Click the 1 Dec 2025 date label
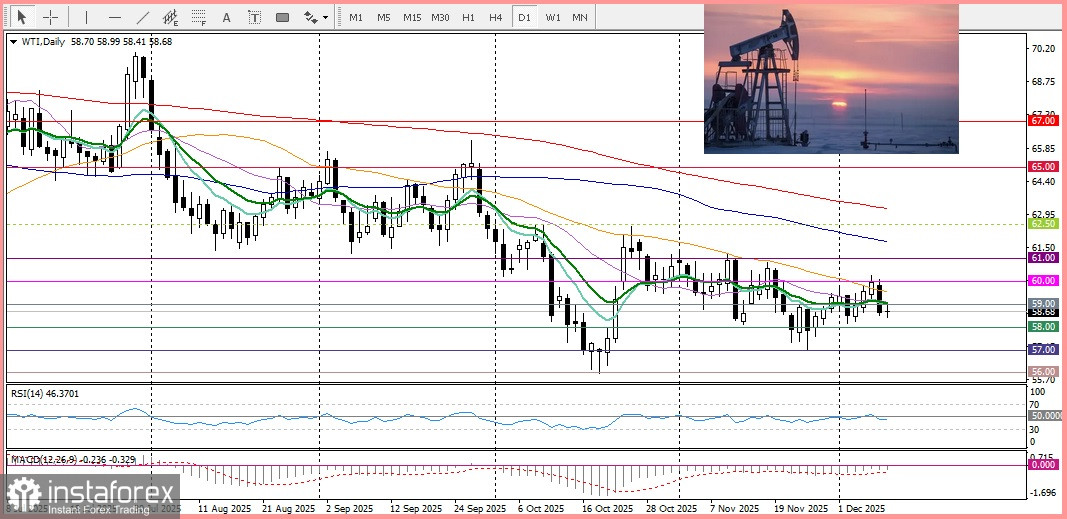 coord(861,508)
